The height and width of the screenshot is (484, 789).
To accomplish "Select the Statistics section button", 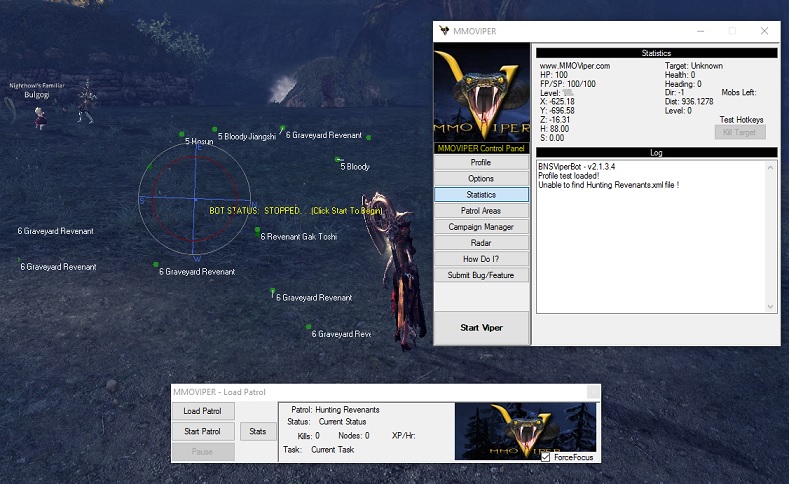I will 481,195.
